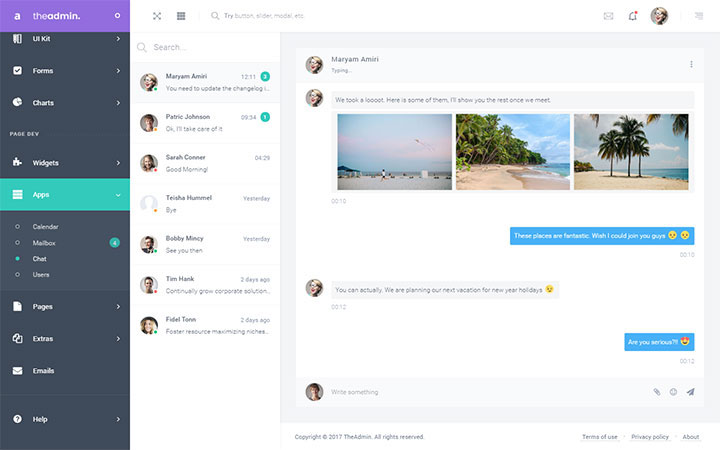
Task: Toggle the stacked-bars menu icon in topbar
Action: [x=181, y=16]
